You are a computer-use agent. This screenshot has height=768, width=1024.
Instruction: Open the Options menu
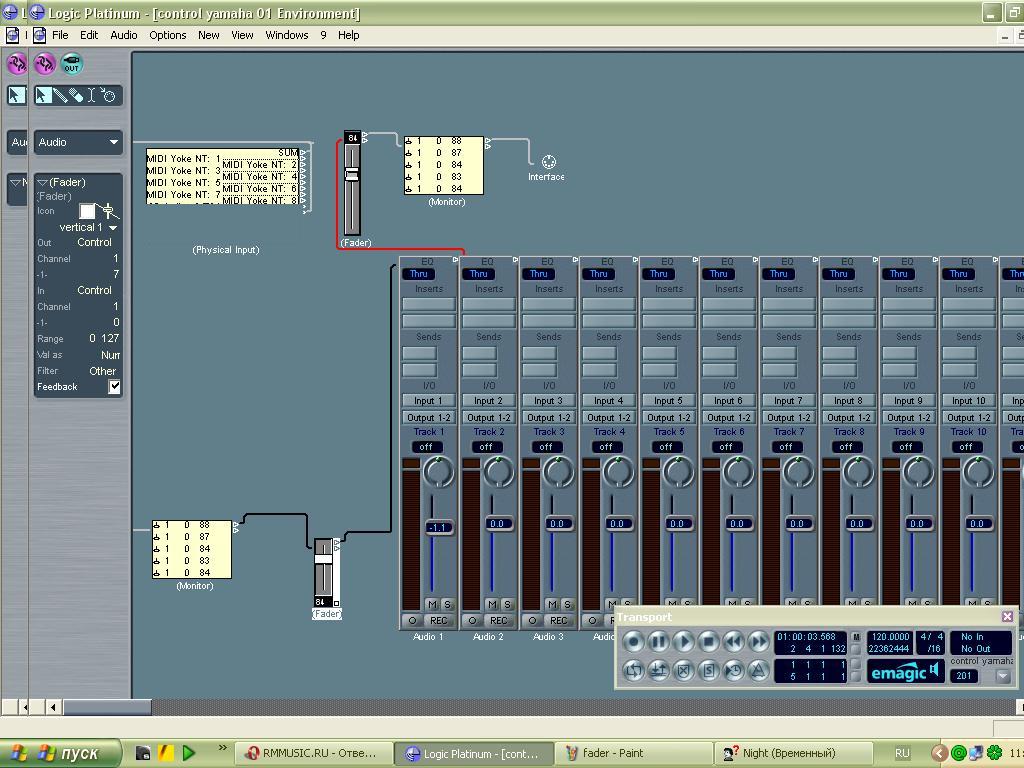click(x=167, y=35)
